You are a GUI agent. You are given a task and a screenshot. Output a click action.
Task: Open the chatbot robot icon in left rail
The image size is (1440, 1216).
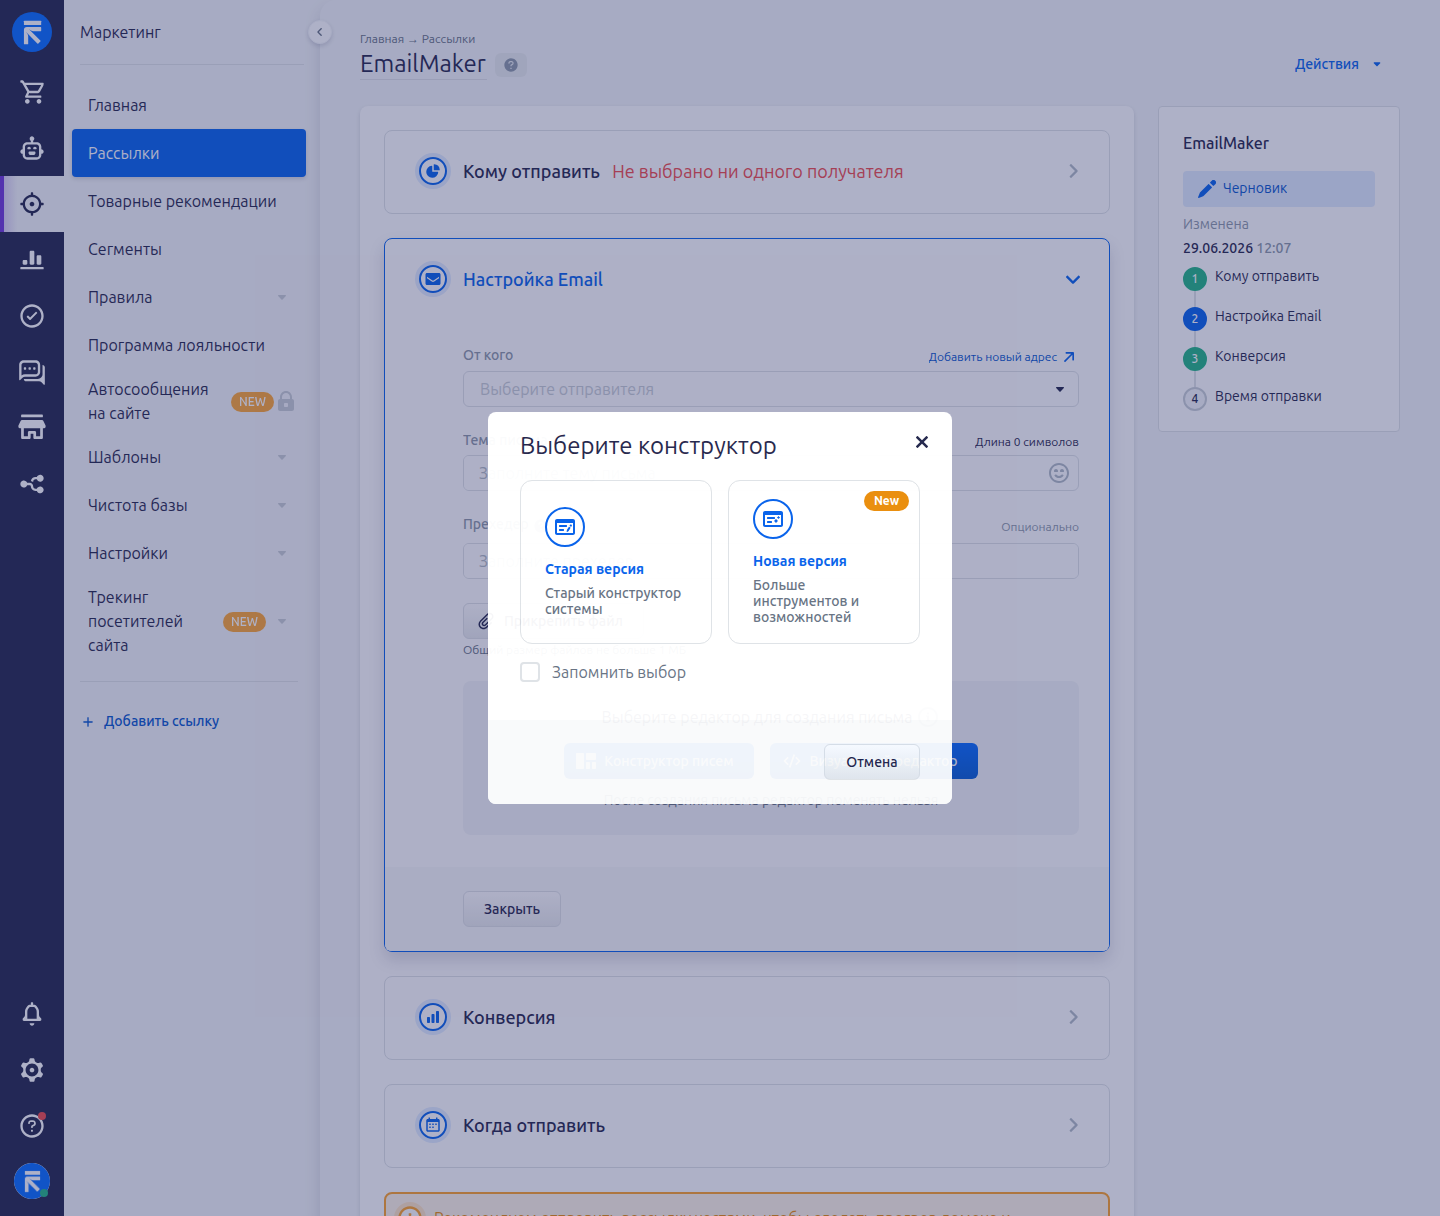(x=32, y=148)
